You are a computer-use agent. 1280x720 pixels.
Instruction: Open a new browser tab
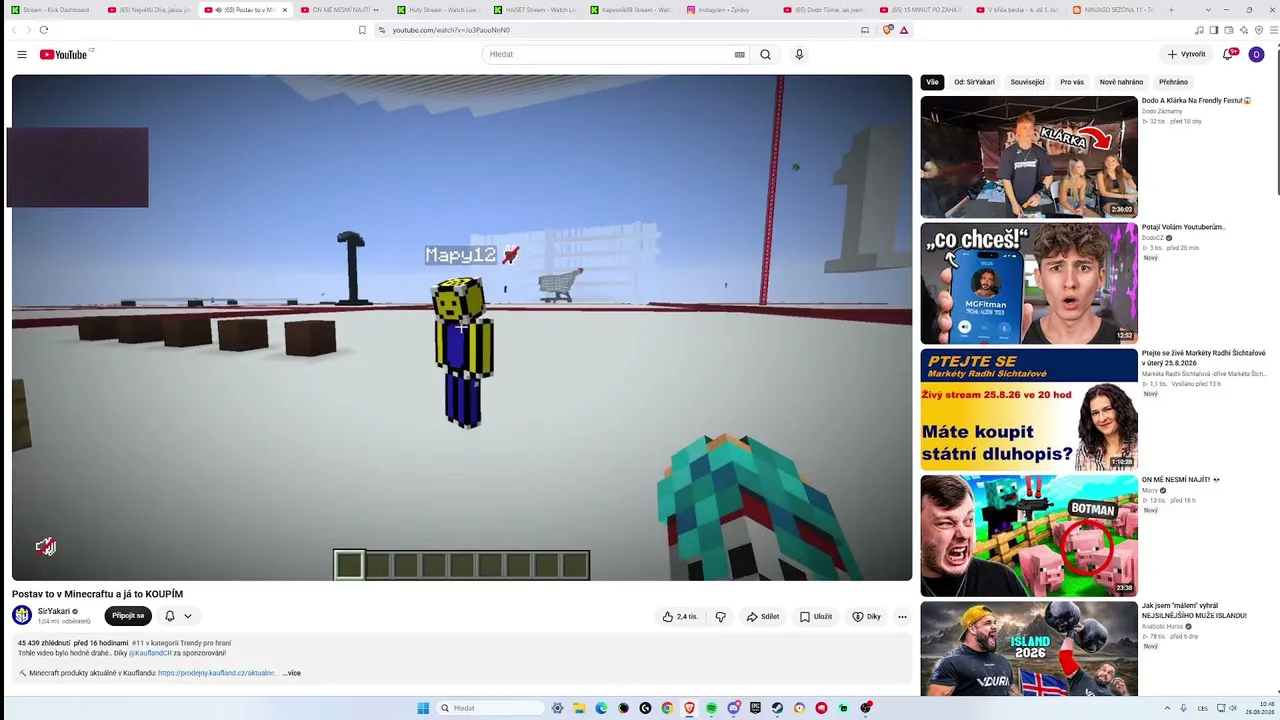(x=1171, y=10)
